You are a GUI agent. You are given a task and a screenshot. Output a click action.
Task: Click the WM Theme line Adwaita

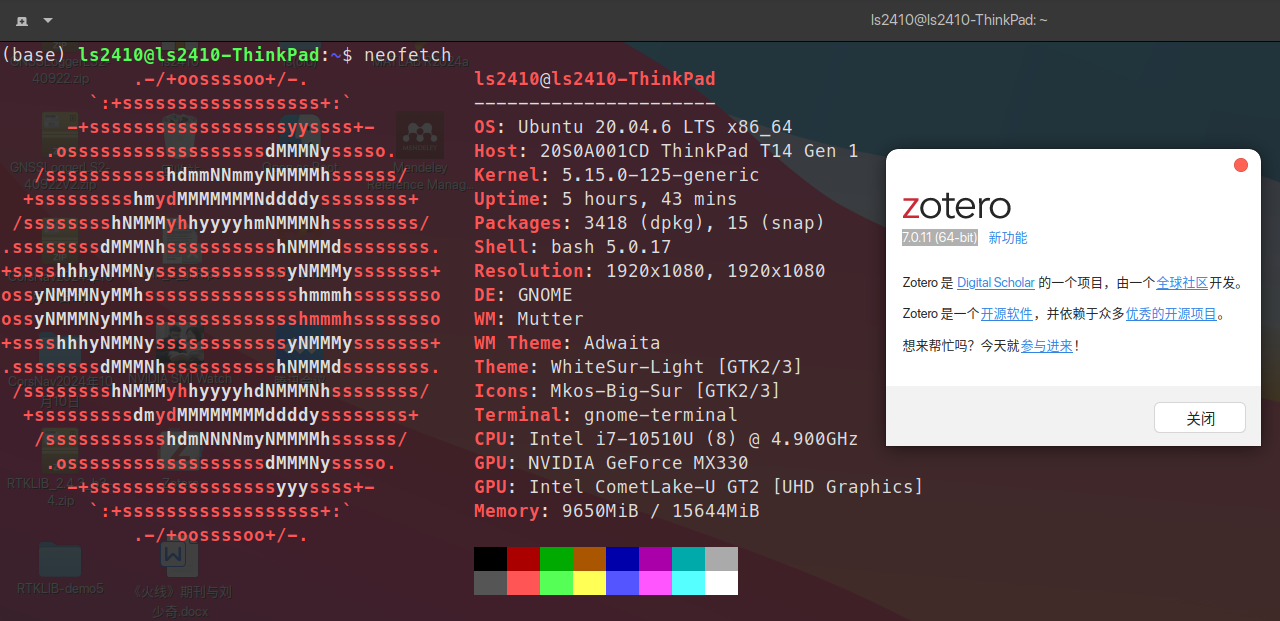point(567,343)
